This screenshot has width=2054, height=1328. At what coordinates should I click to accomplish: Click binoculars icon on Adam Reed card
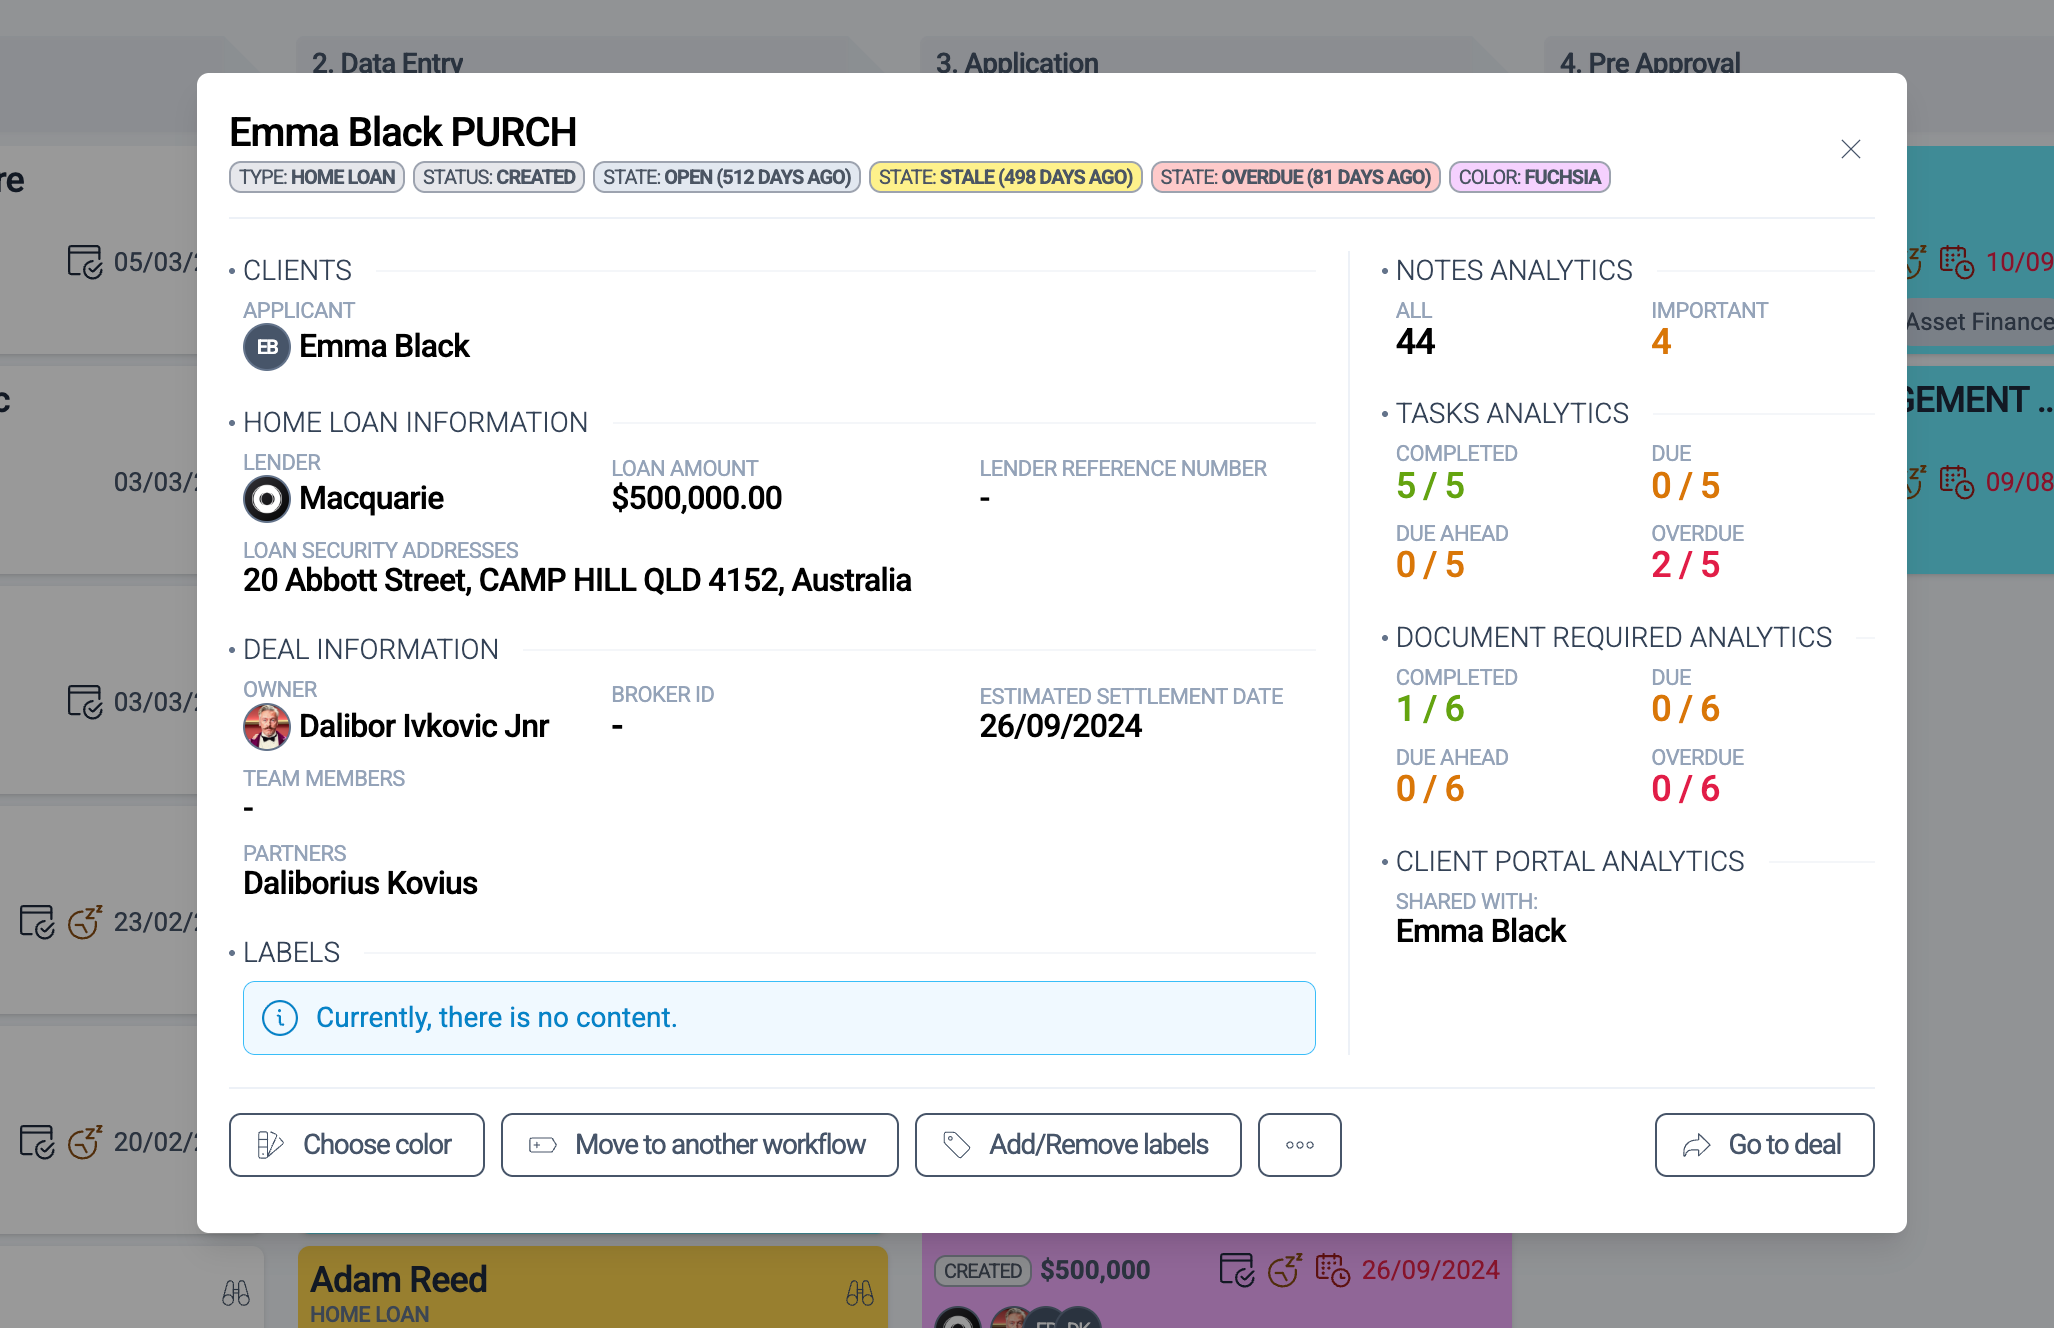pyautogui.click(x=859, y=1293)
